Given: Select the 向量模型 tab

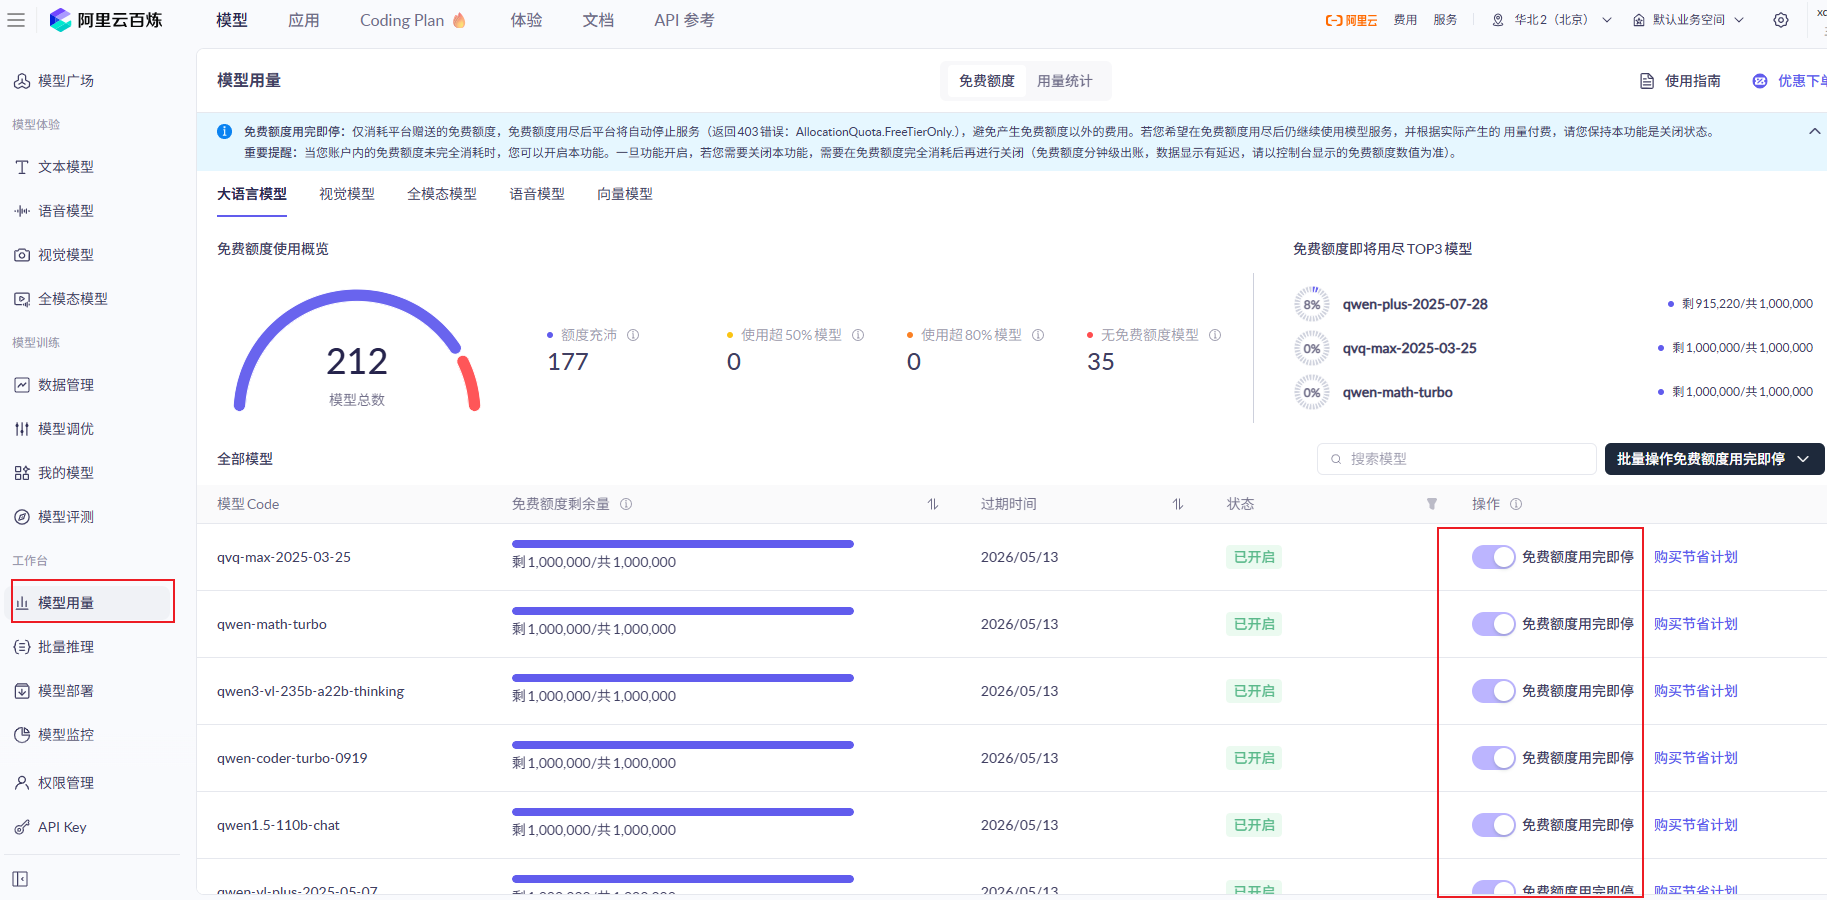Looking at the screenshot, I should (x=625, y=194).
